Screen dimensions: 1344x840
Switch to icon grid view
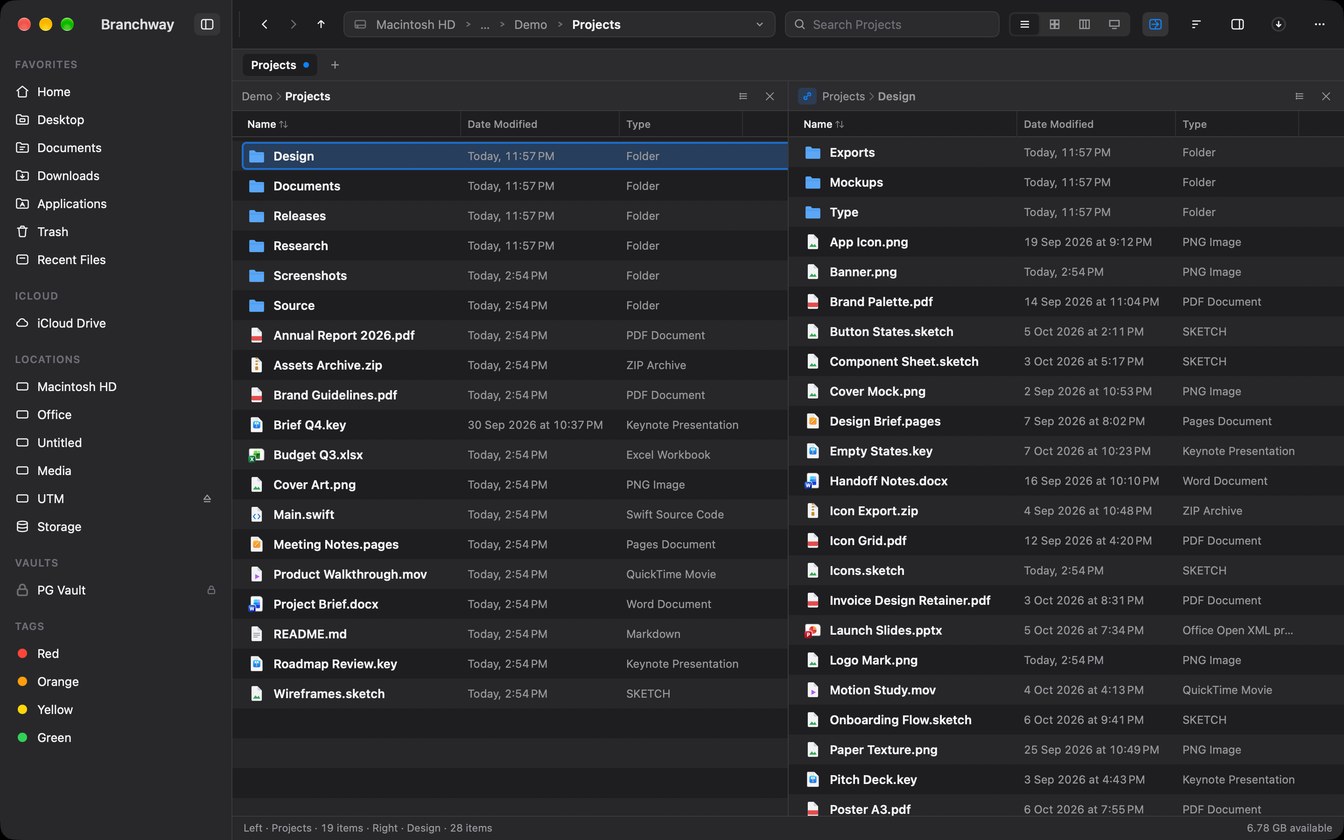pos(1054,24)
